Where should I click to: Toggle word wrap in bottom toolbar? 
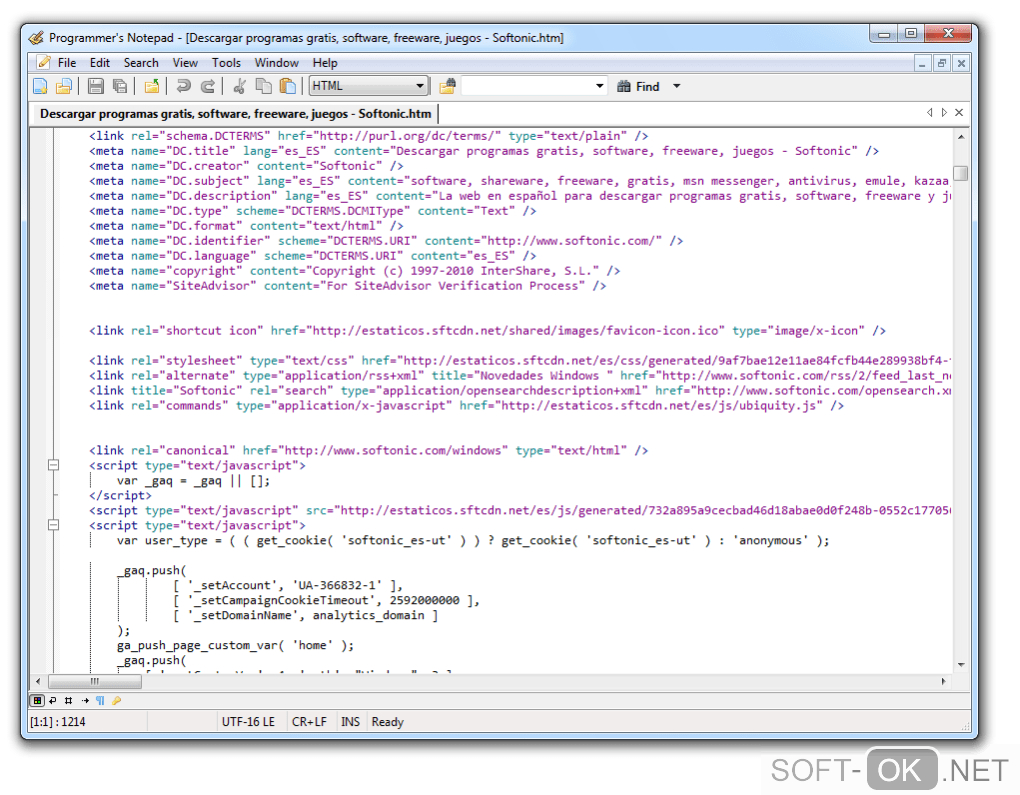pyautogui.click(x=53, y=701)
